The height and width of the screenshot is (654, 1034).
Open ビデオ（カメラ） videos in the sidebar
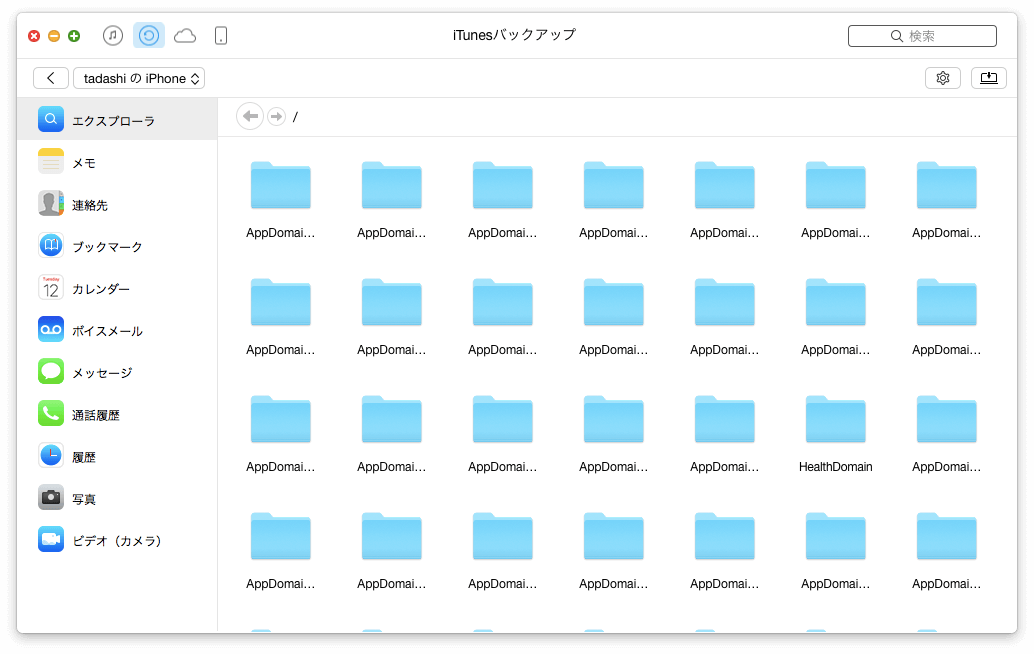pyautogui.click(x=117, y=541)
